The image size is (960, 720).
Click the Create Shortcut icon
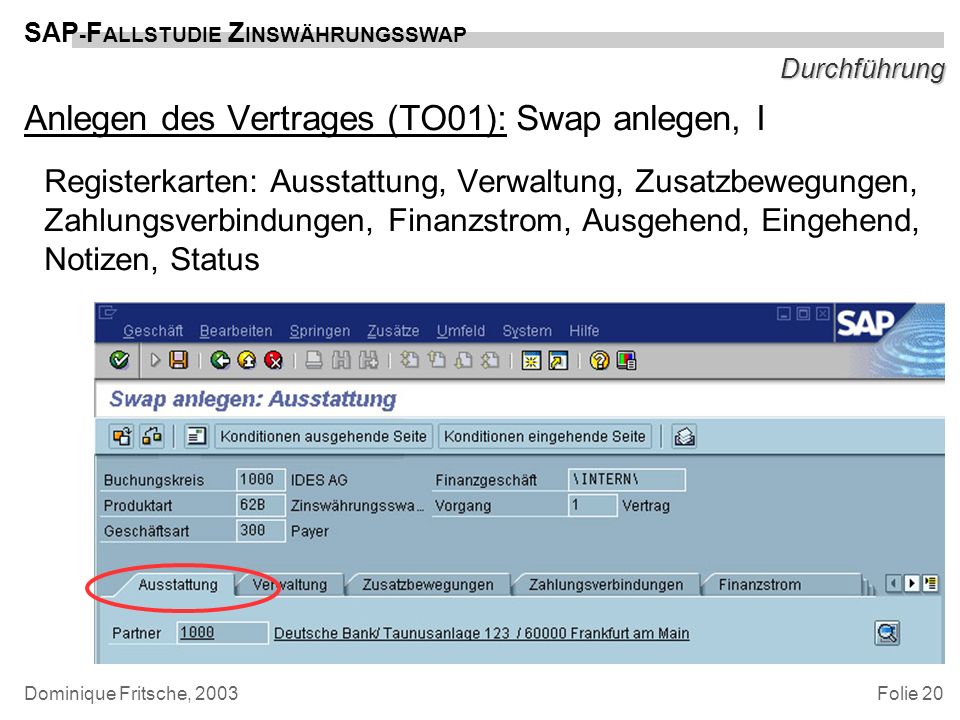coord(558,361)
